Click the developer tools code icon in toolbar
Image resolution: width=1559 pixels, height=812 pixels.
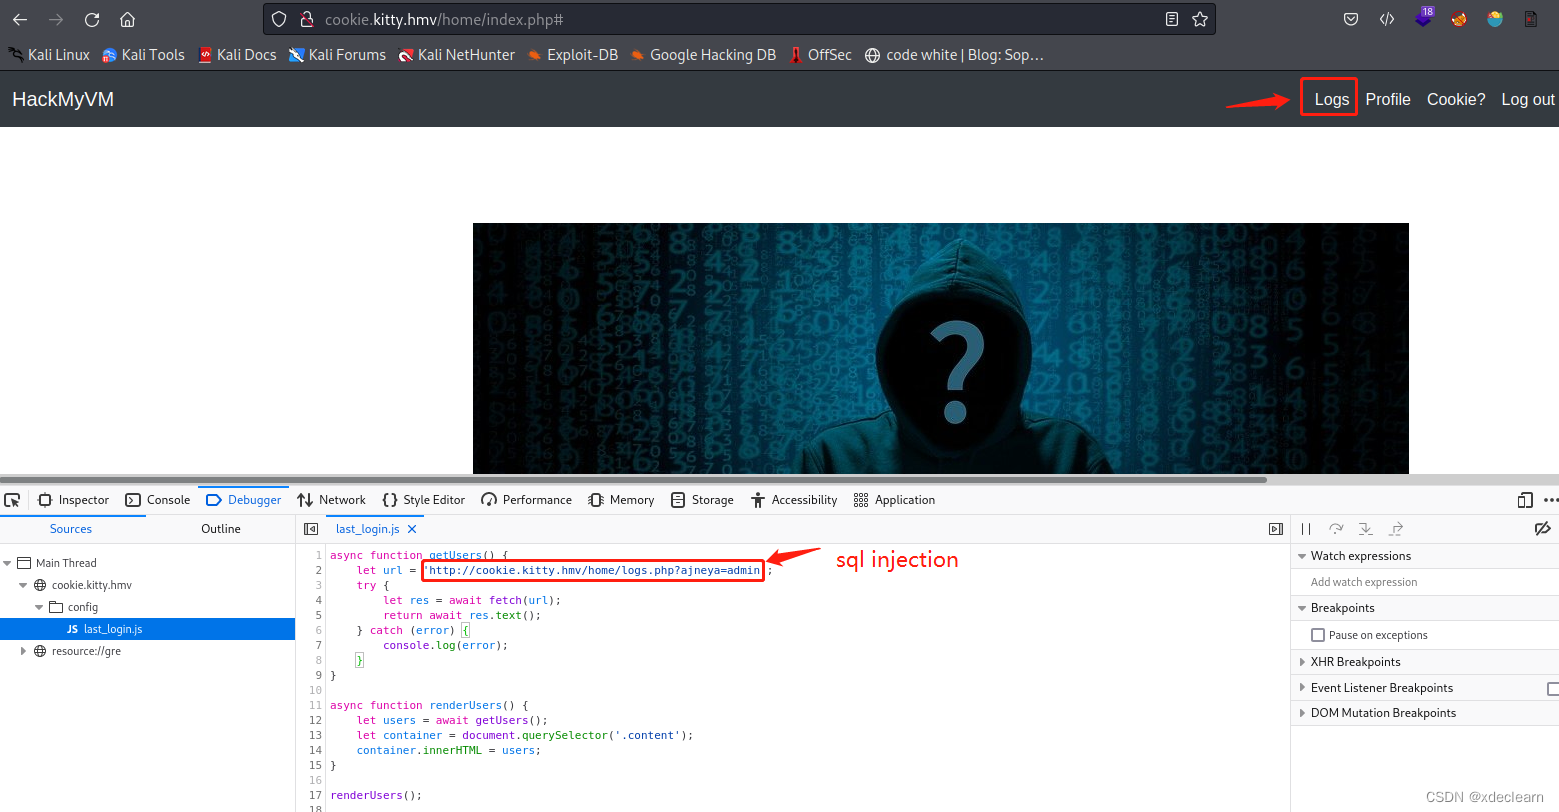1386,19
